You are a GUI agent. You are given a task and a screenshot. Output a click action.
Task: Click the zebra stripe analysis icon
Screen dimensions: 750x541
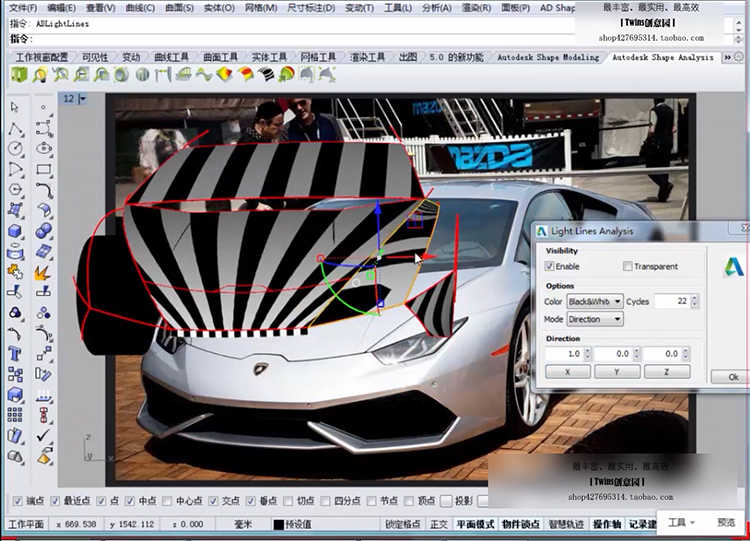(x=265, y=74)
